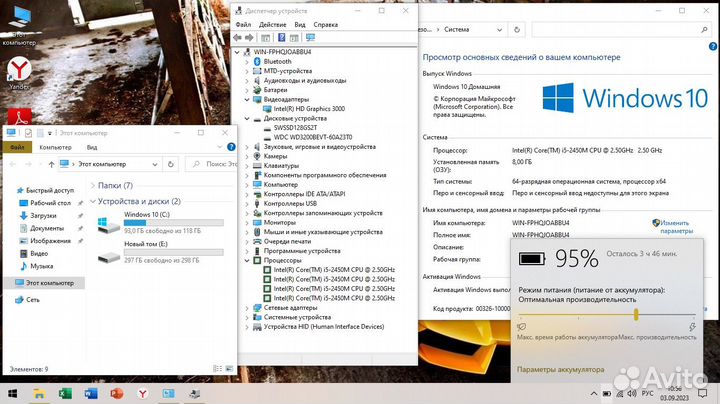This screenshot has height=404, width=720.
Task: Select Intel(R) HD Graphics 3000 adapter
Action: [x=309, y=109]
